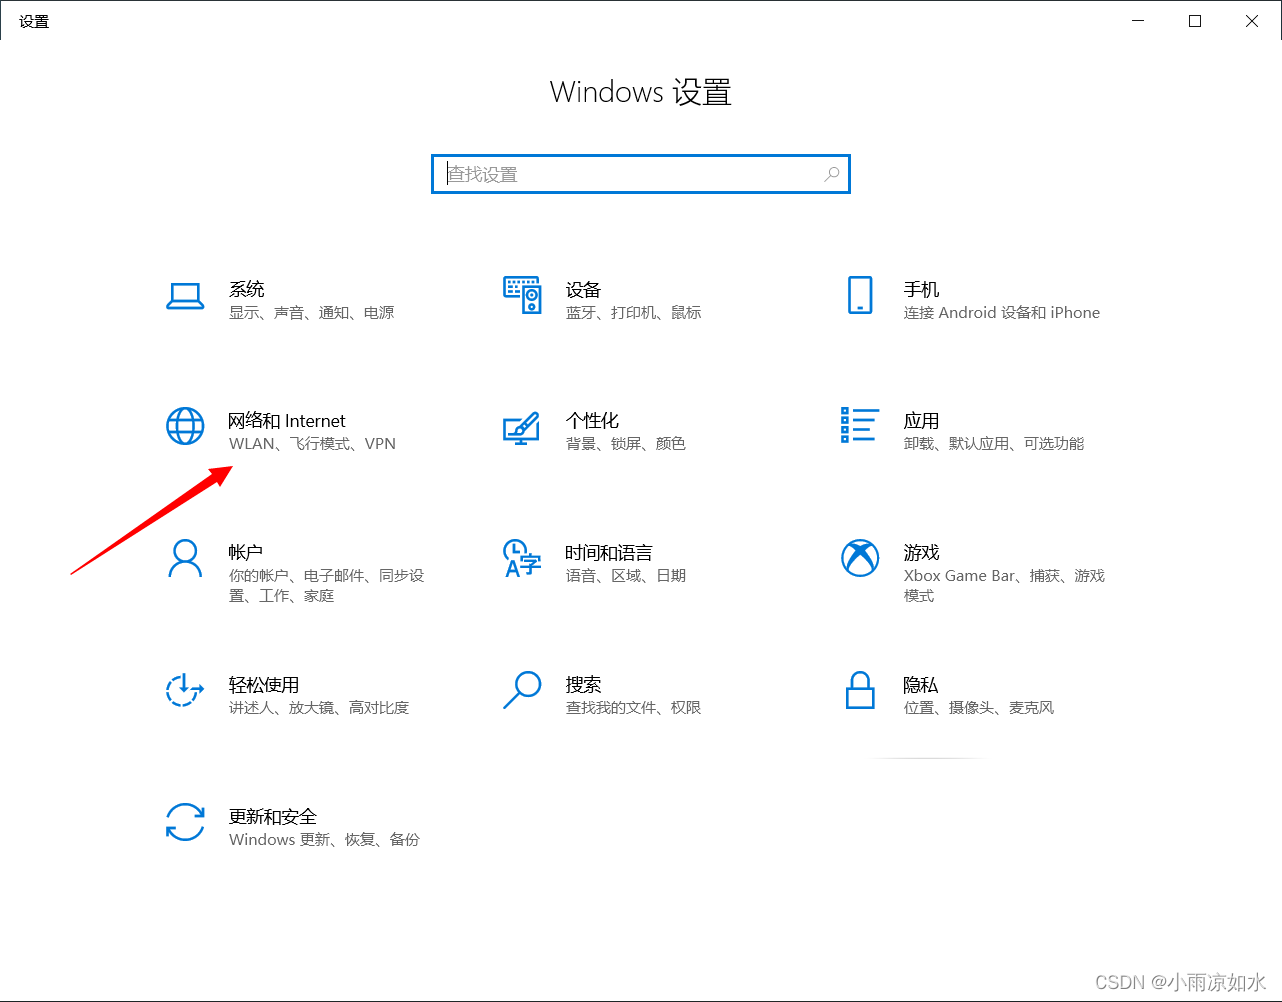Click the search magnifier in 查找设置 box
The width and height of the screenshot is (1282, 1002).
[831, 174]
